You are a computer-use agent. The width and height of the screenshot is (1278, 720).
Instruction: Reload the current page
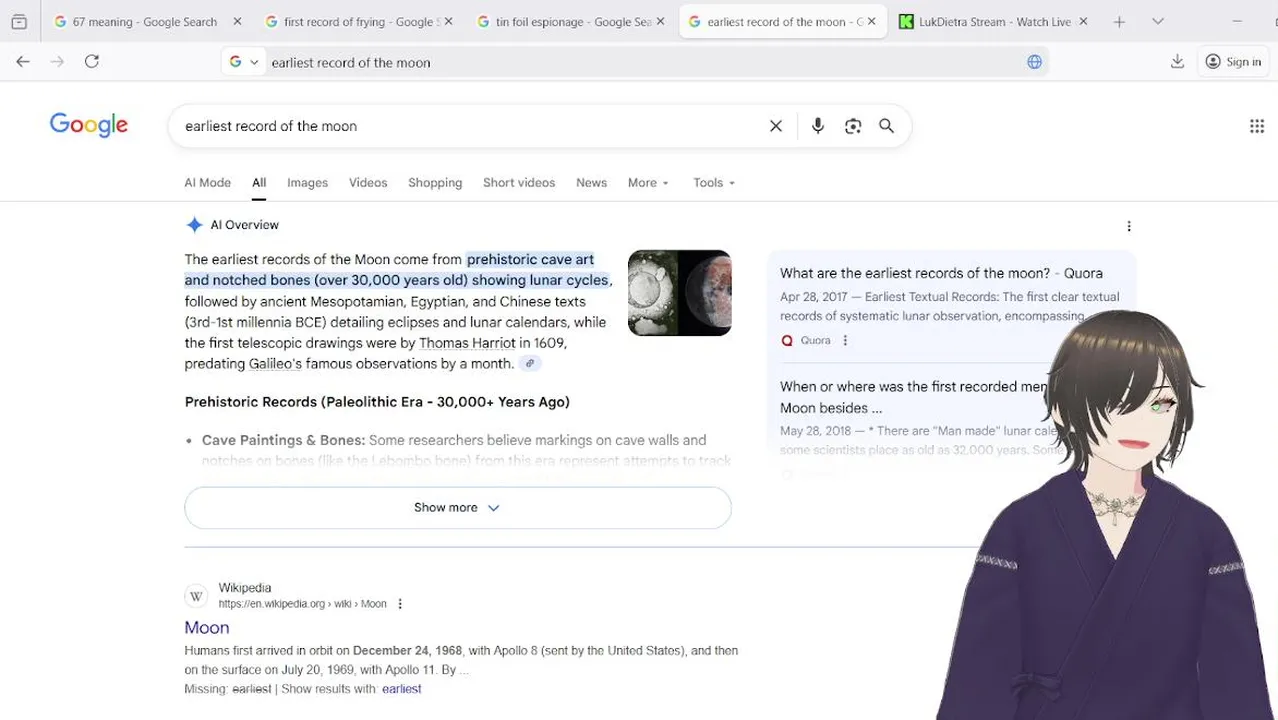pyautogui.click(x=92, y=62)
